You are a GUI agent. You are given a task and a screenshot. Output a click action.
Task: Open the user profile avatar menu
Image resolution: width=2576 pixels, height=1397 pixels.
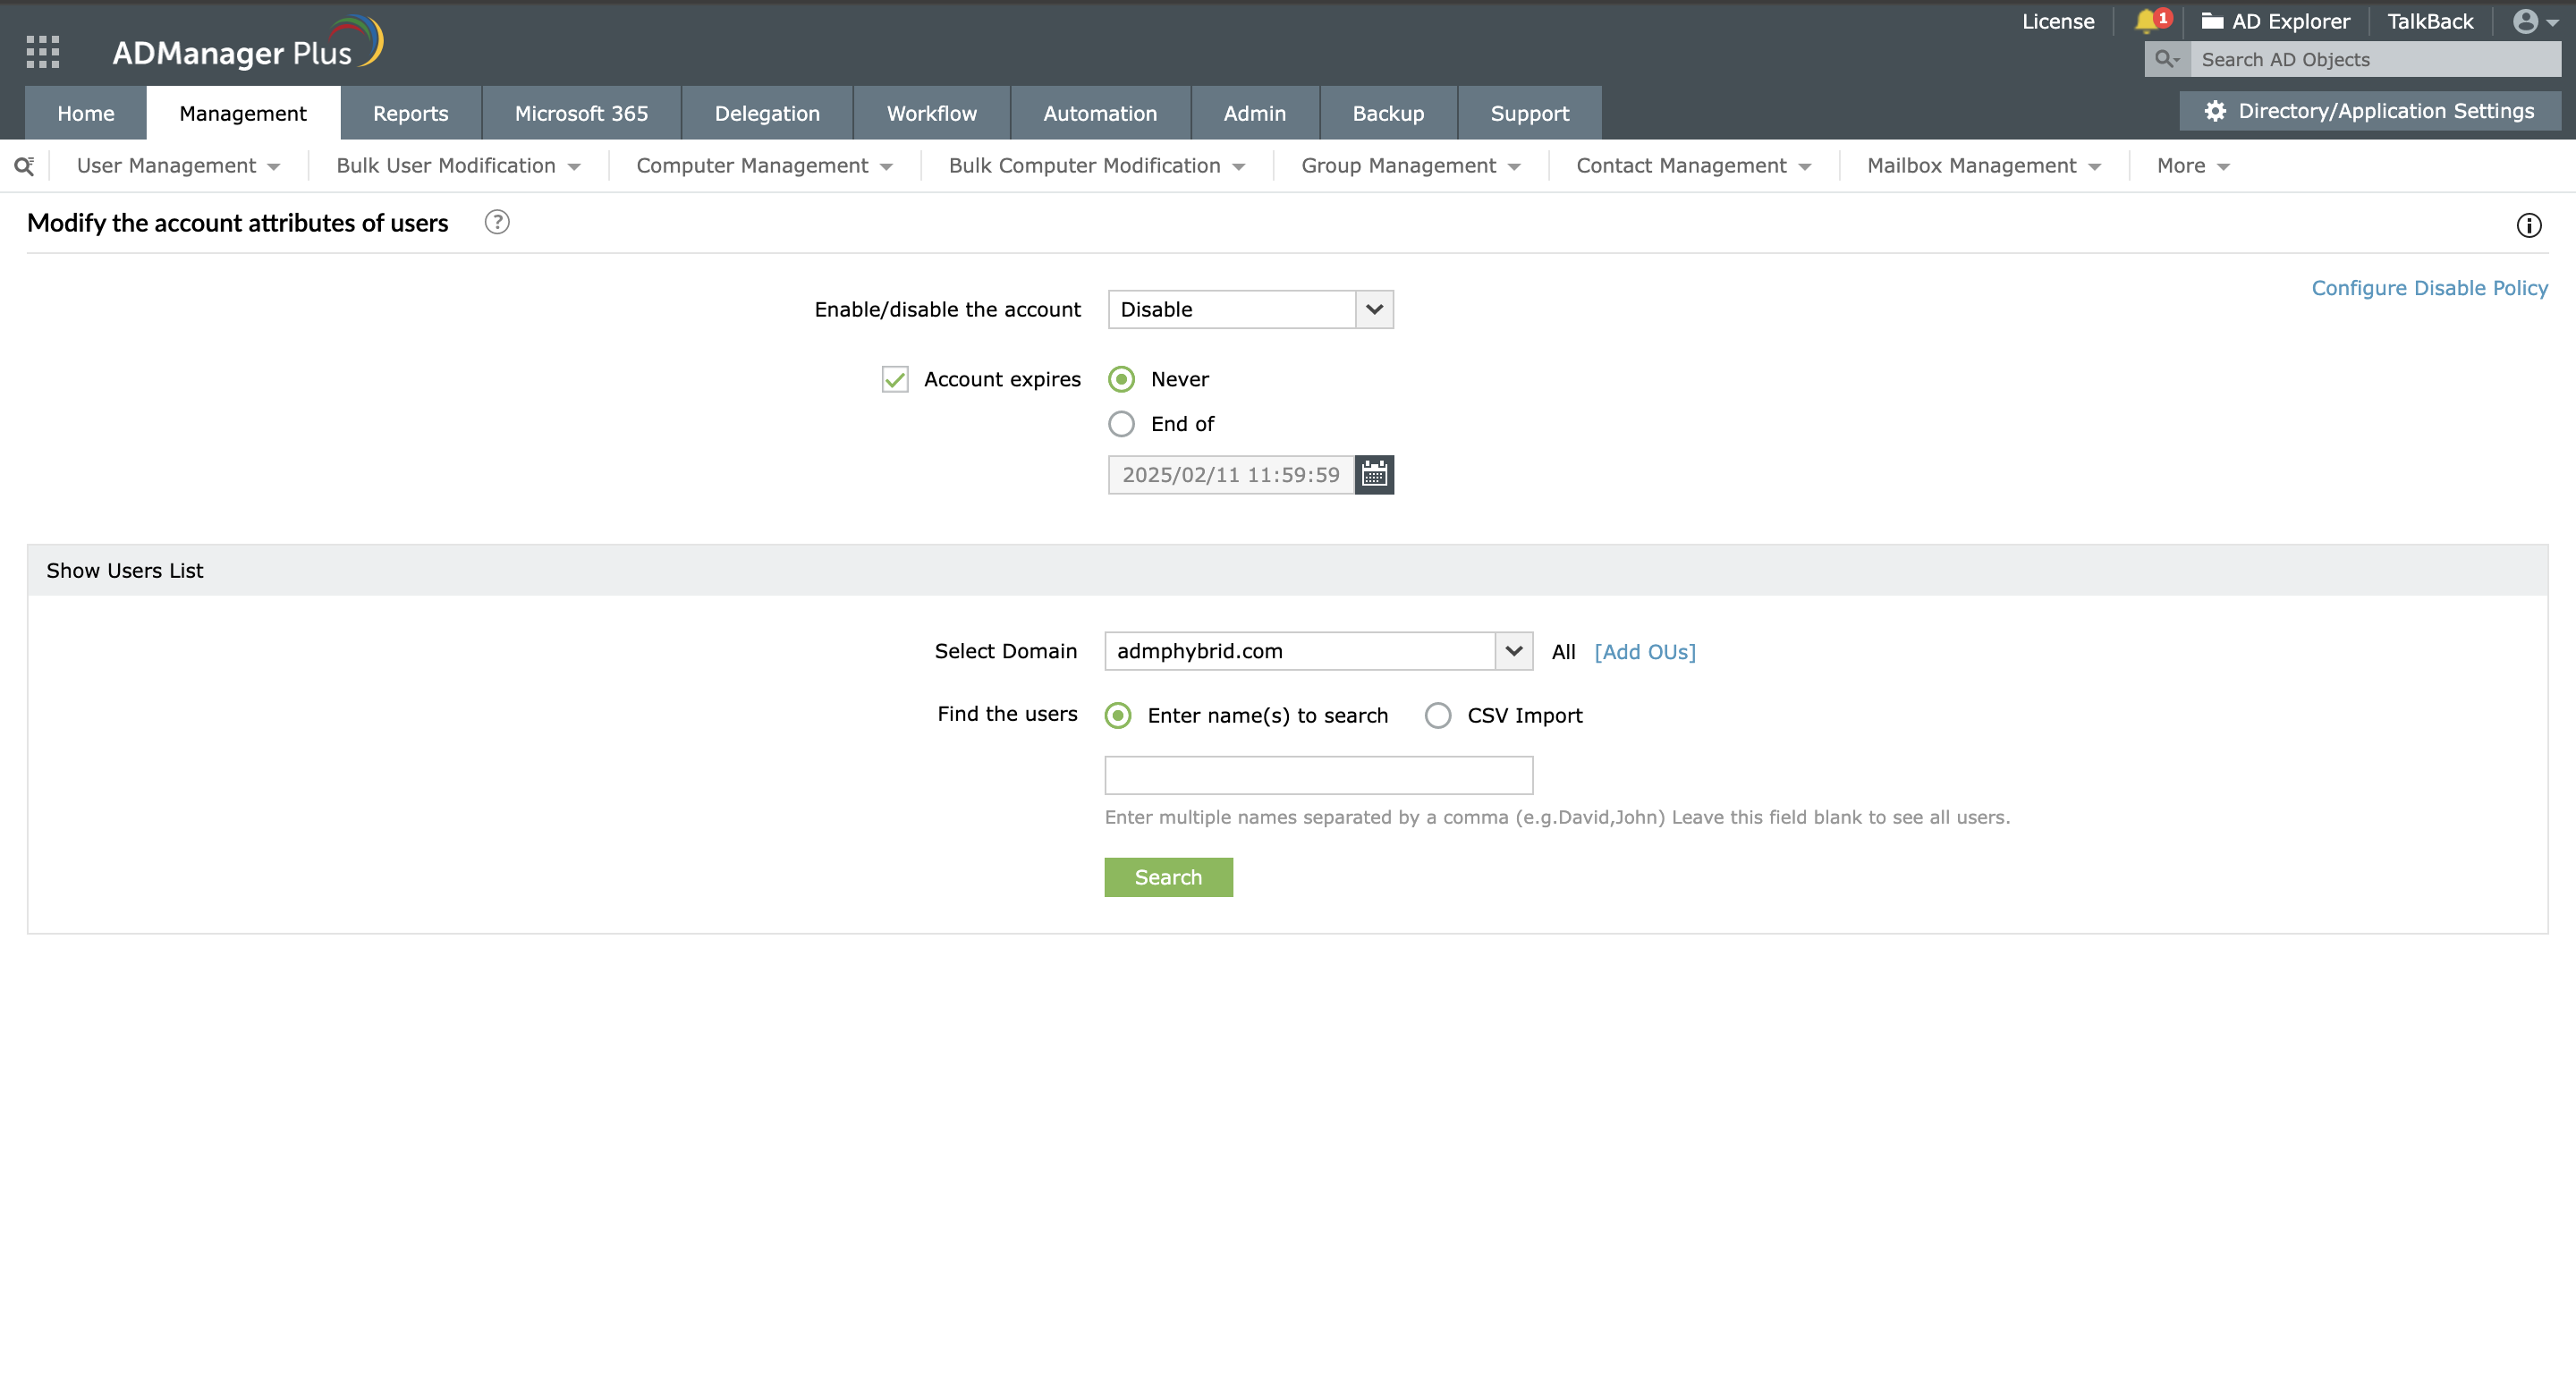2526,21
